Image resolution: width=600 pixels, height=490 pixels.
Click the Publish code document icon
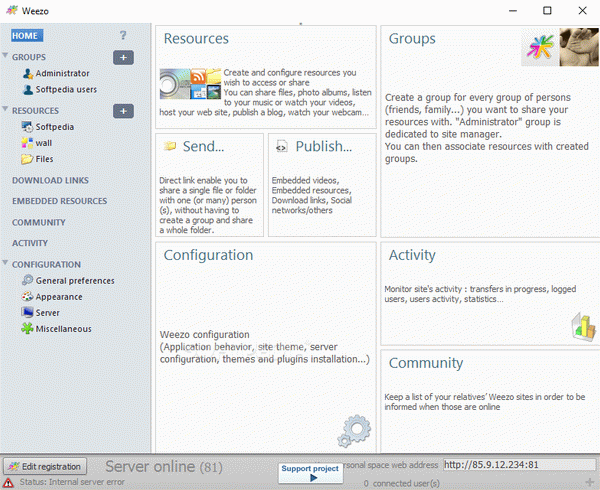pos(282,146)
